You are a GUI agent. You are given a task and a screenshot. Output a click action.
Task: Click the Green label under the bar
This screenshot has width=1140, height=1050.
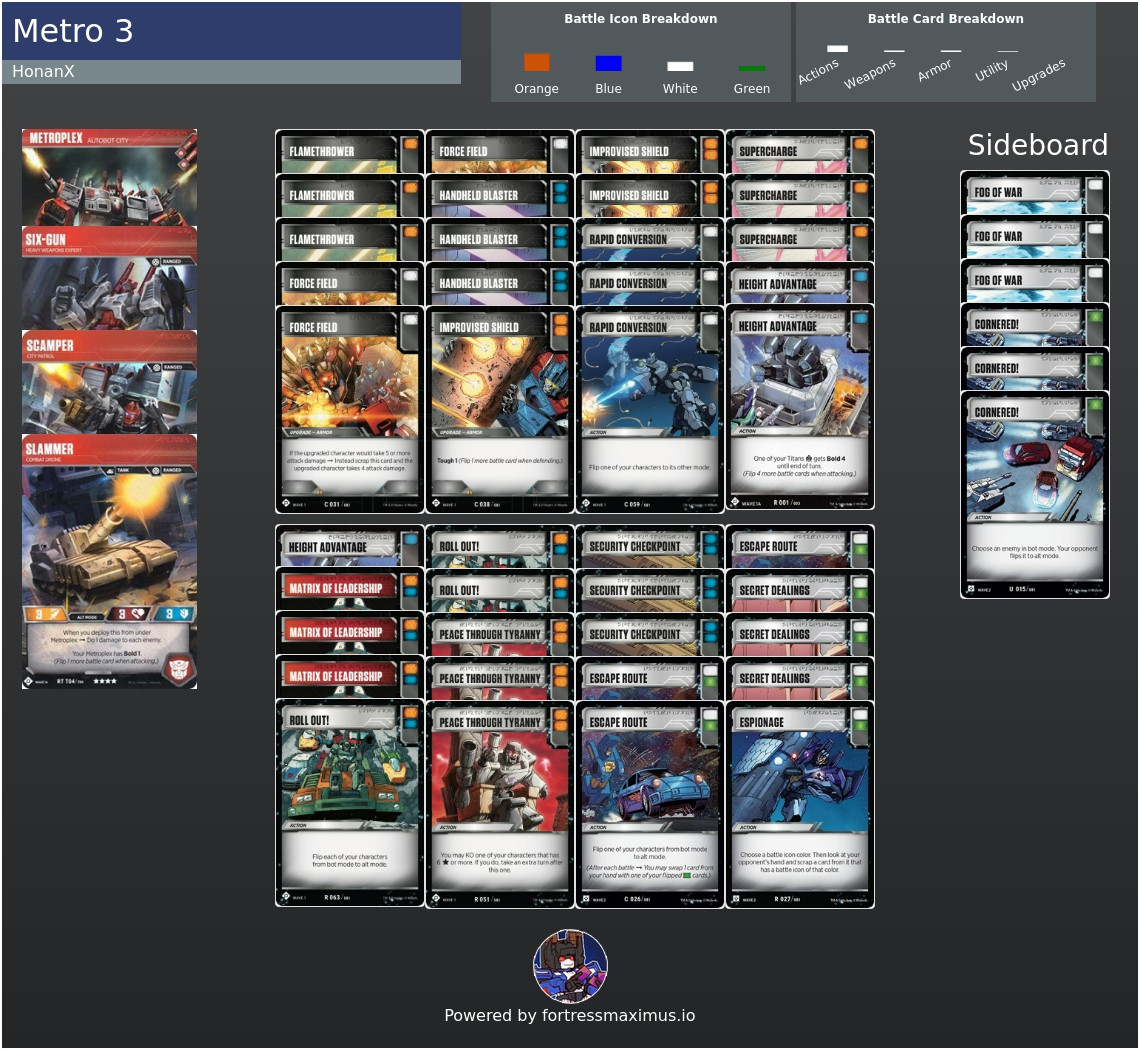pos(751,89)
